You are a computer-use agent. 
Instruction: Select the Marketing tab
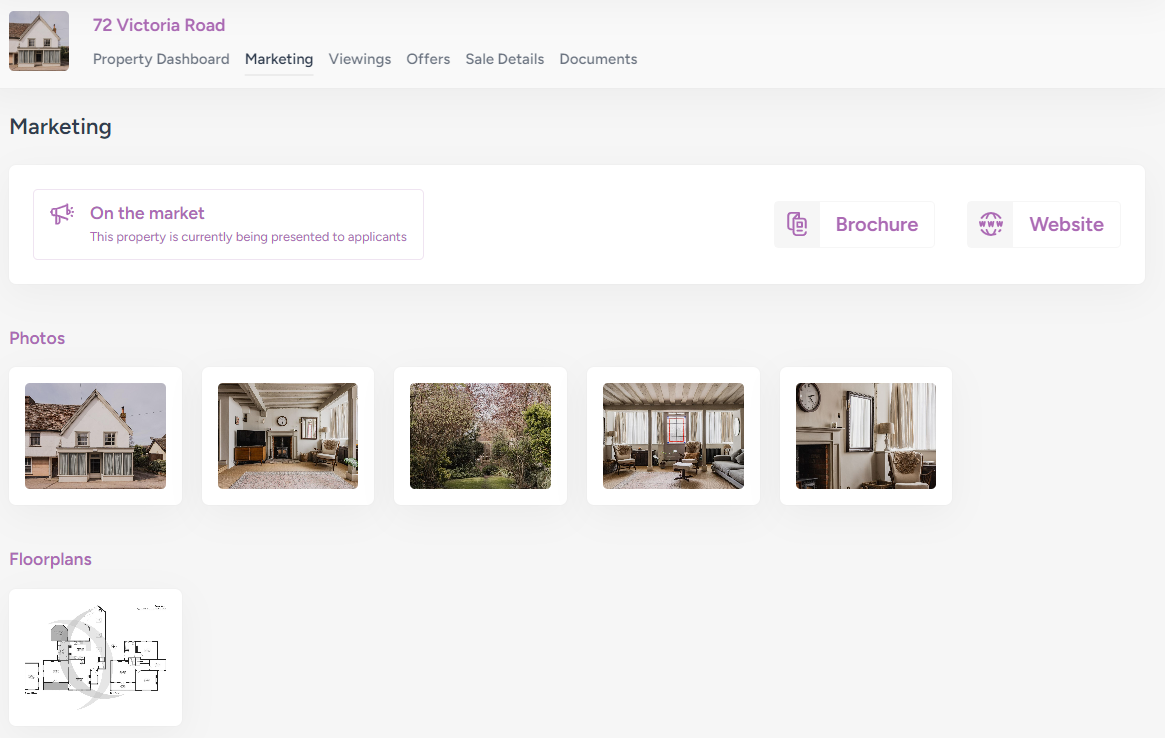point(279,59)
